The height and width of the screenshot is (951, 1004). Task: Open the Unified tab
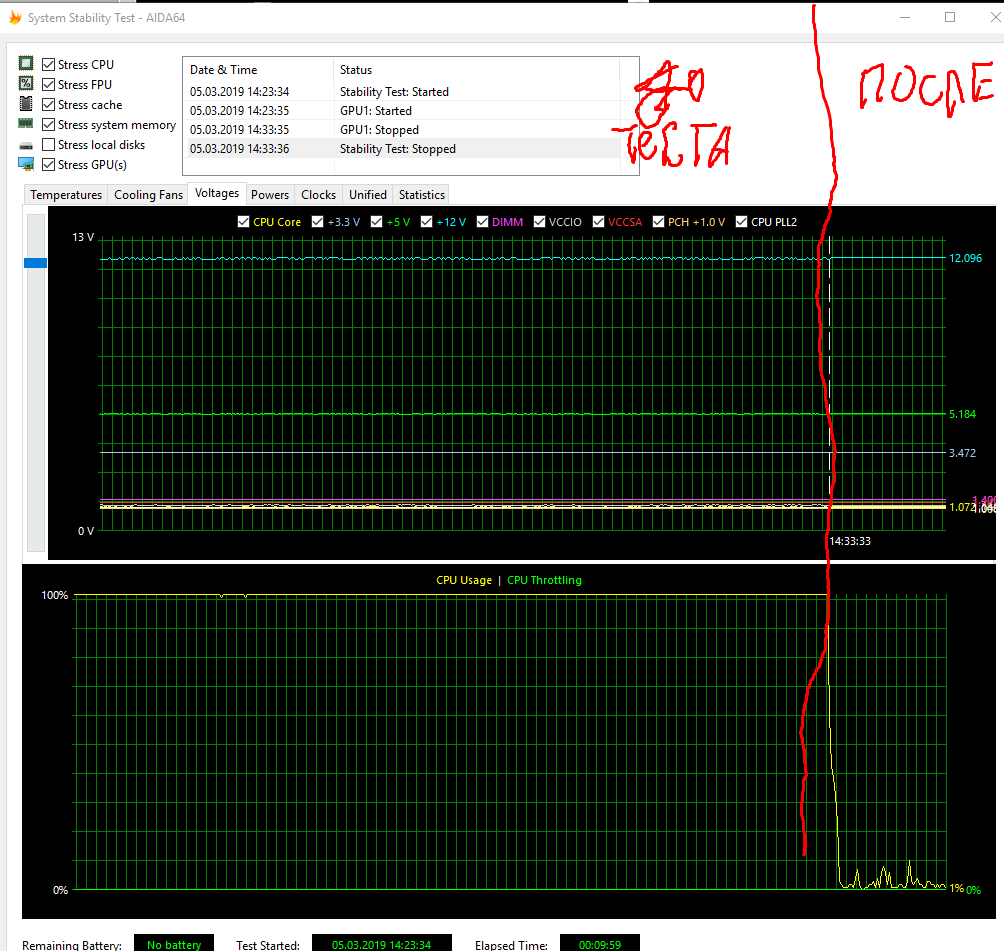tap(368, 195)
